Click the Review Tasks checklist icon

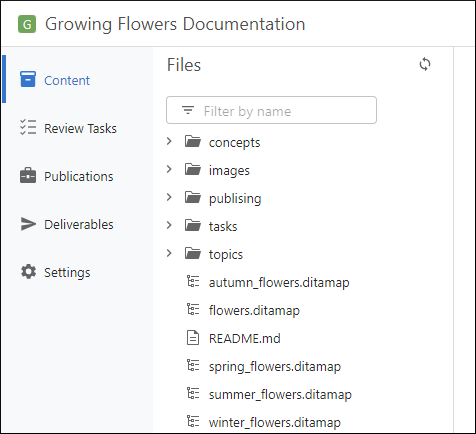(28, 127)
